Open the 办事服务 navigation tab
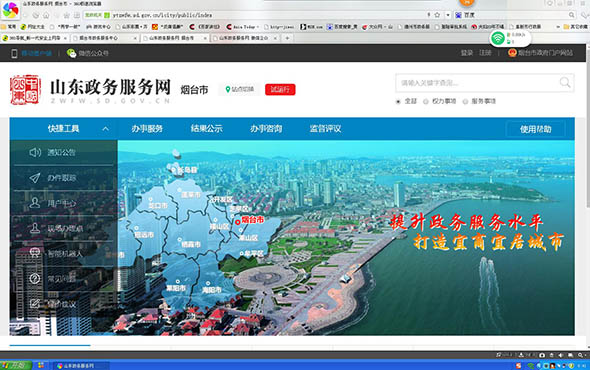Viewport: 590px width, 370px height. (x=147, y=129)
